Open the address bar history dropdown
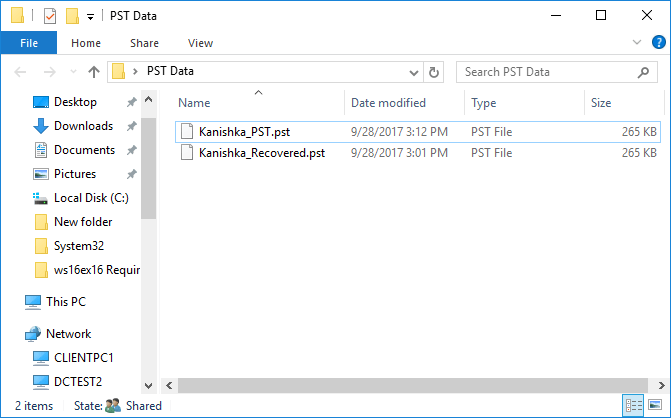671x418 pixels. [x=413, y=72]
